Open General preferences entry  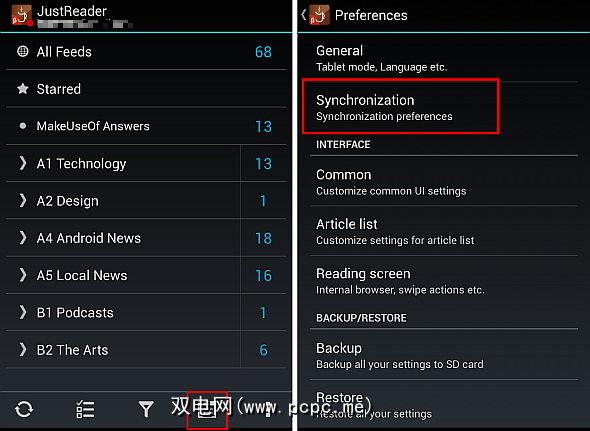(444, 58)
